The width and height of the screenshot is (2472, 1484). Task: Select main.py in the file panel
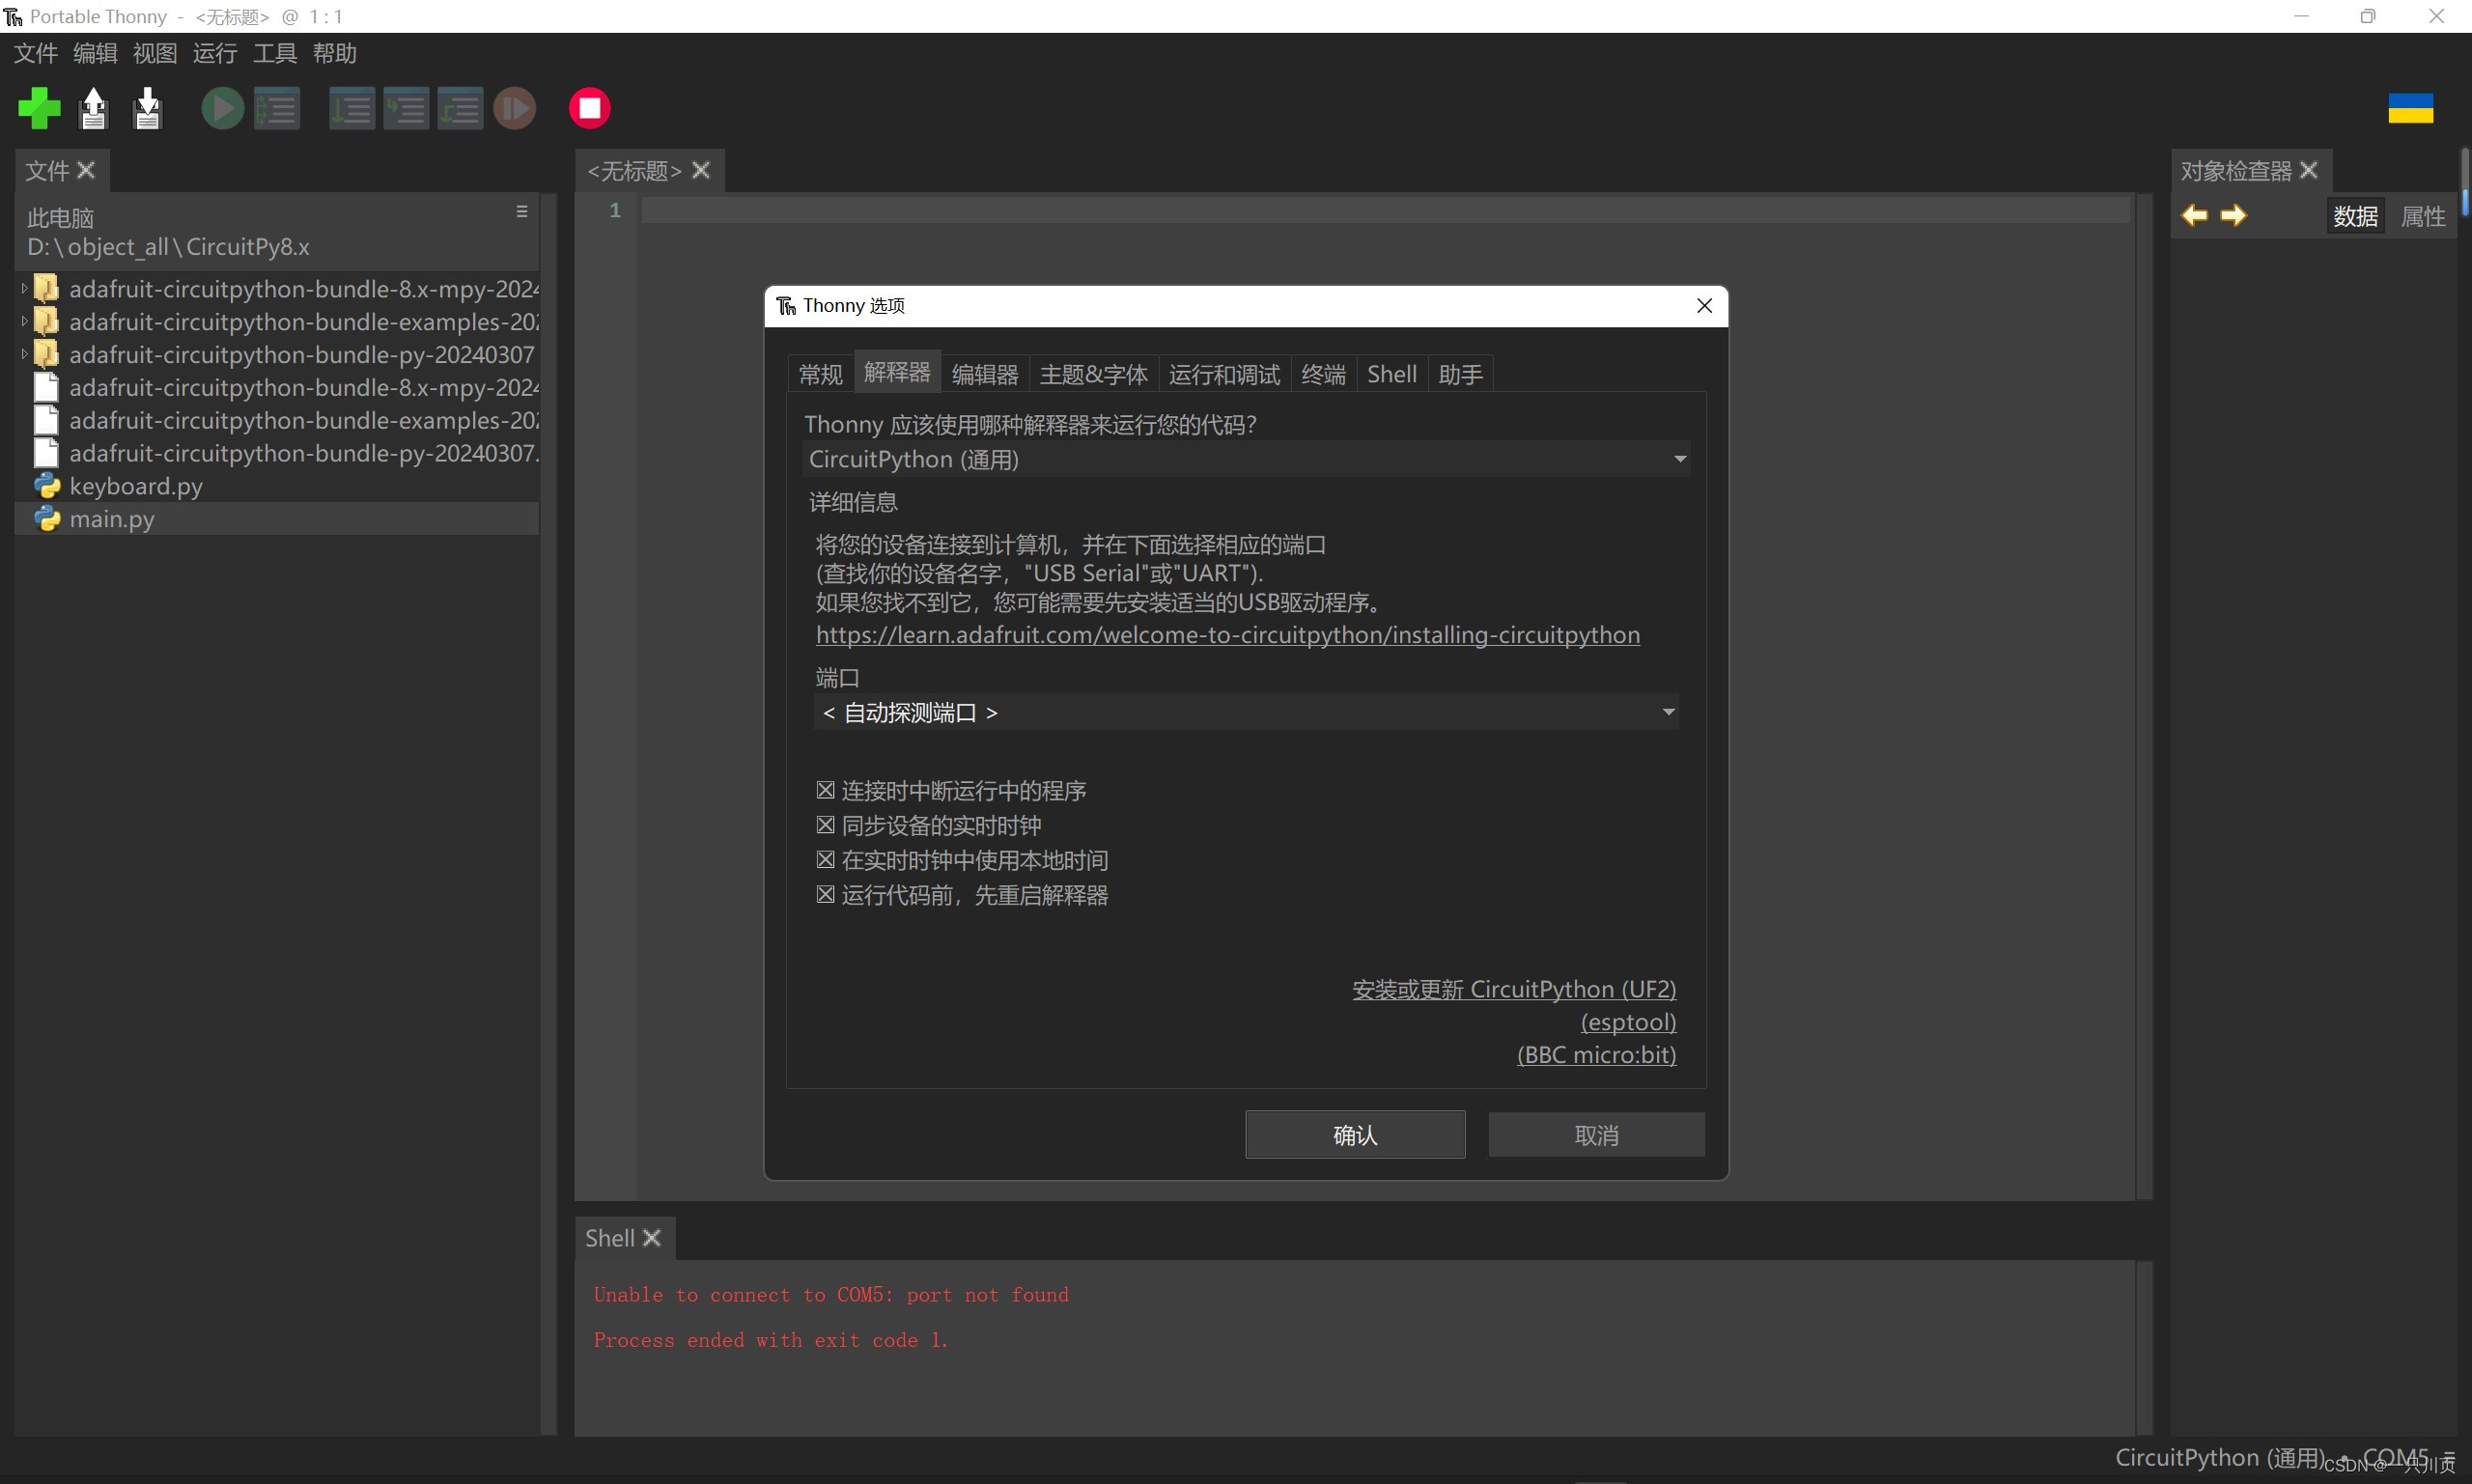pyautogui.click(x=112, y=518)
